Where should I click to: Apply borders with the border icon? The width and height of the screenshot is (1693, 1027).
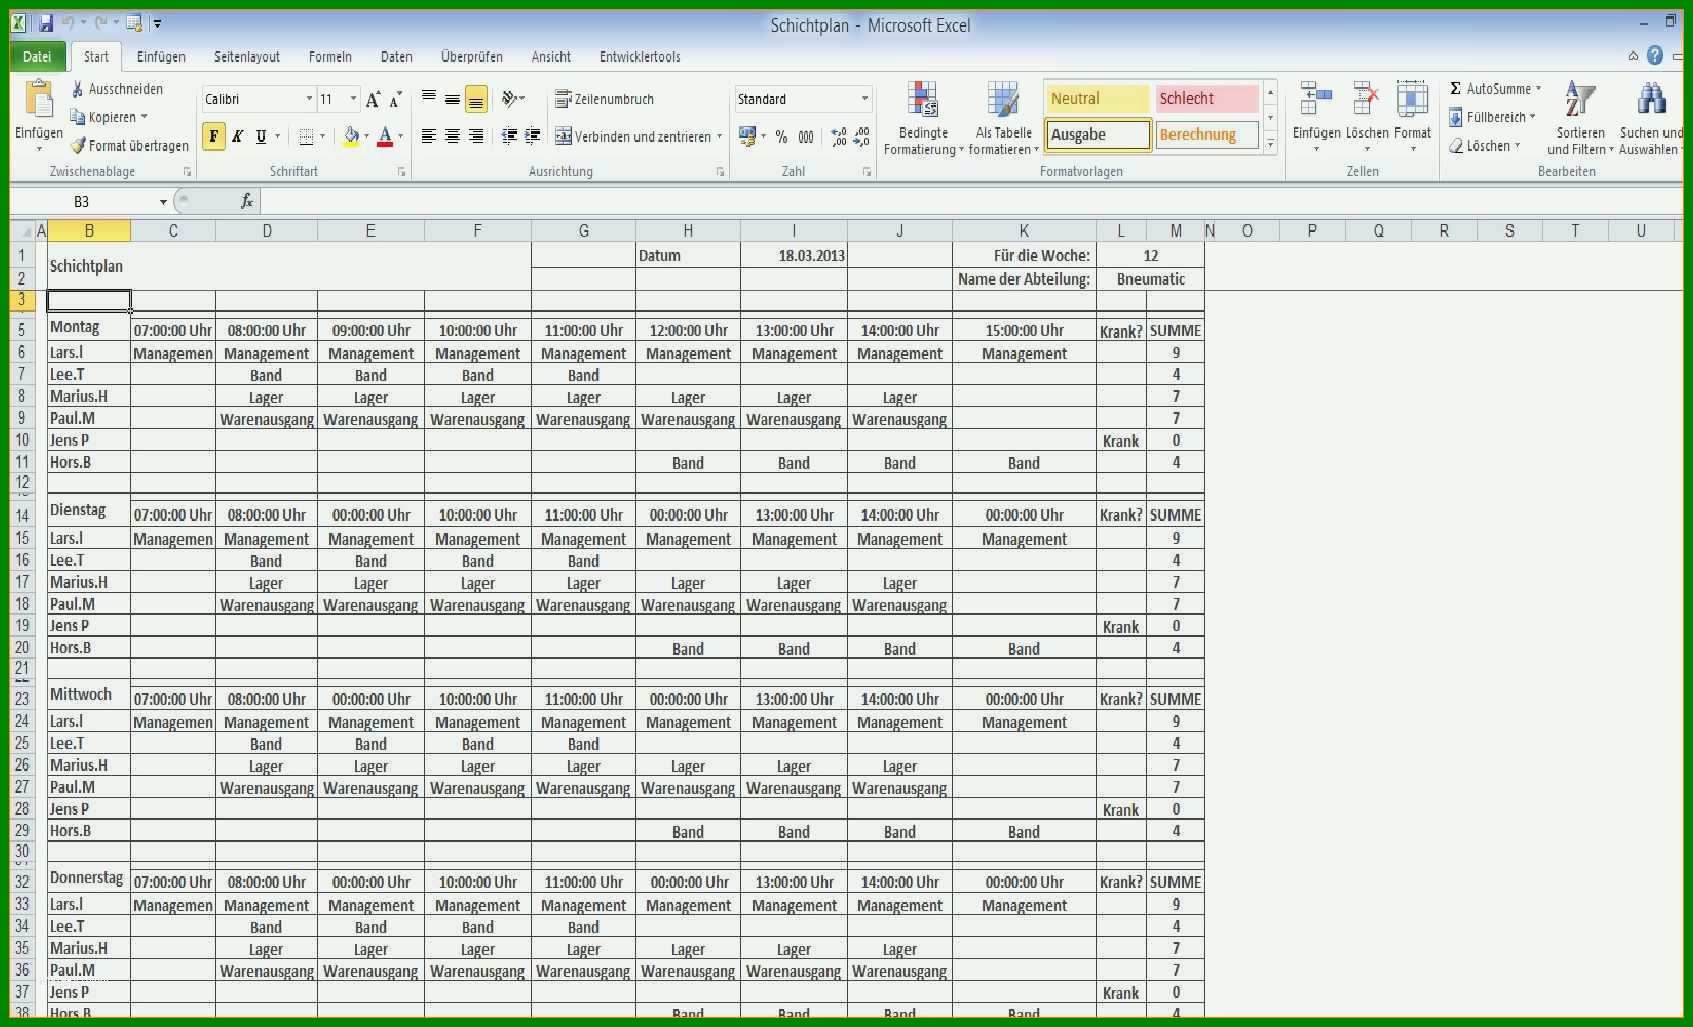point(306,137)
